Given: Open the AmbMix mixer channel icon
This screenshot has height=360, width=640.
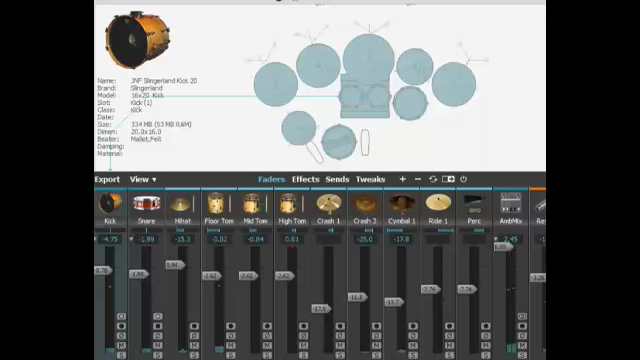Looking at the screenshot, I should [511, 202].
